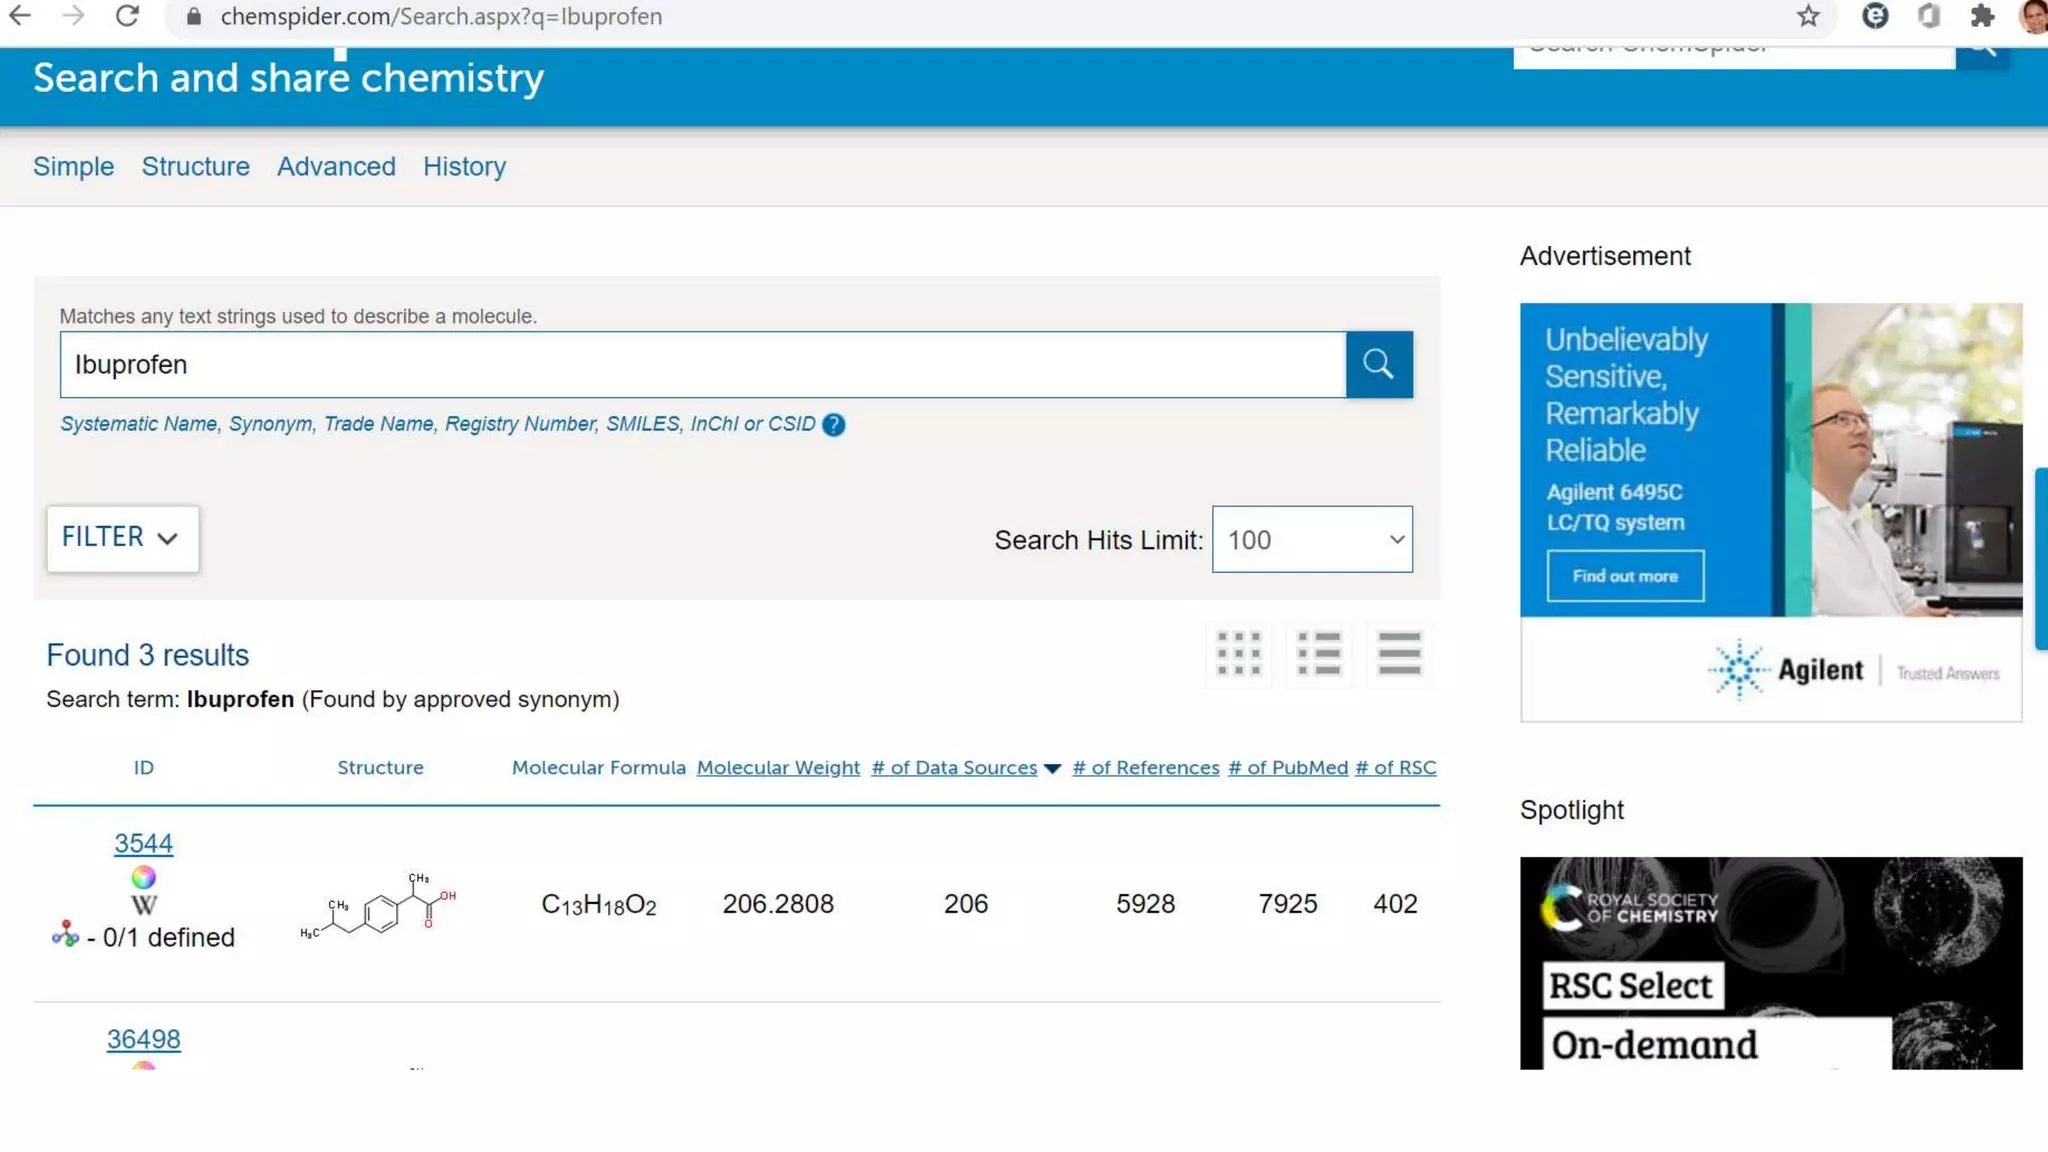The width and height of the screenshot is (2048, 1152).
Task: Open the History tab
Action: pos(464,166)
